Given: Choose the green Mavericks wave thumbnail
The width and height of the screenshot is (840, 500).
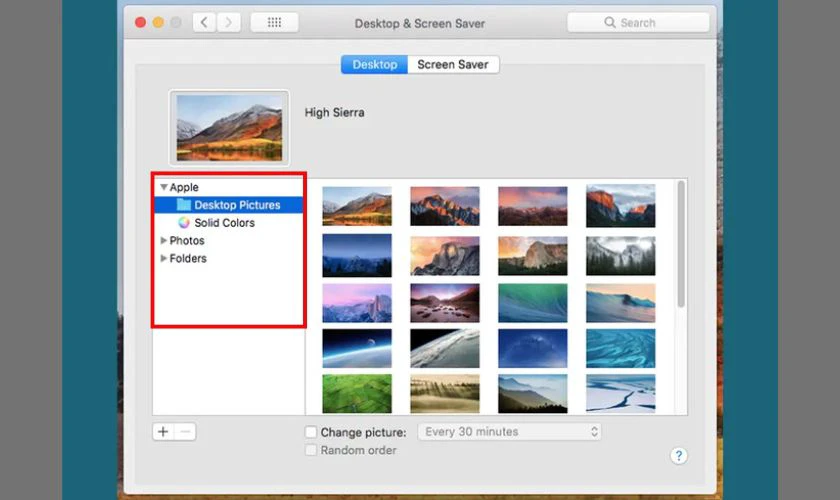Looking at the screenshot, I should 532,303.
